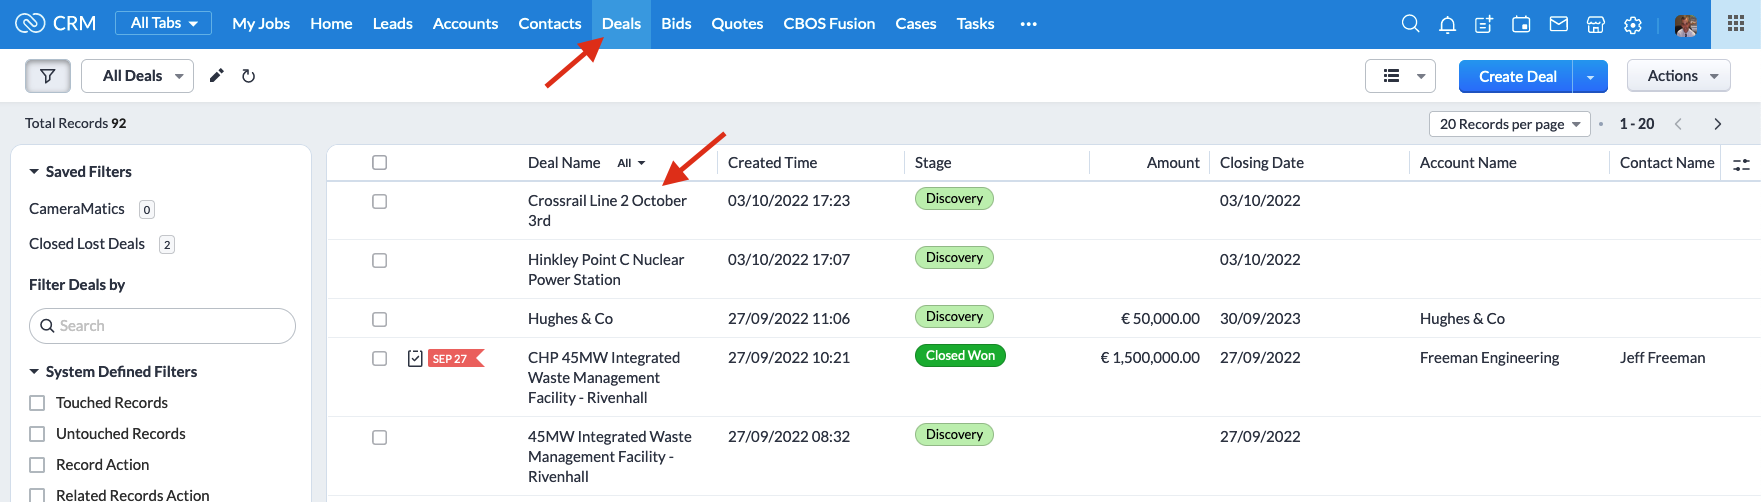The width and height of the screenshot is (1761, 502).
Task: Open the All Tabs dropdown
Action: click(164, 23)
